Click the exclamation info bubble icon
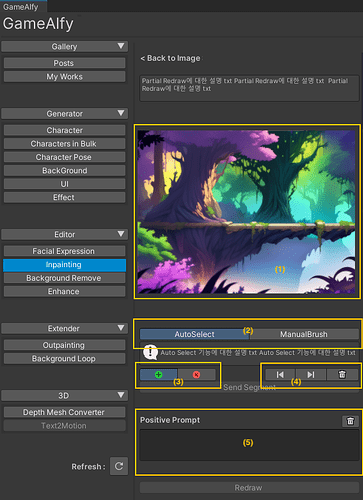 tap(150, 352)
